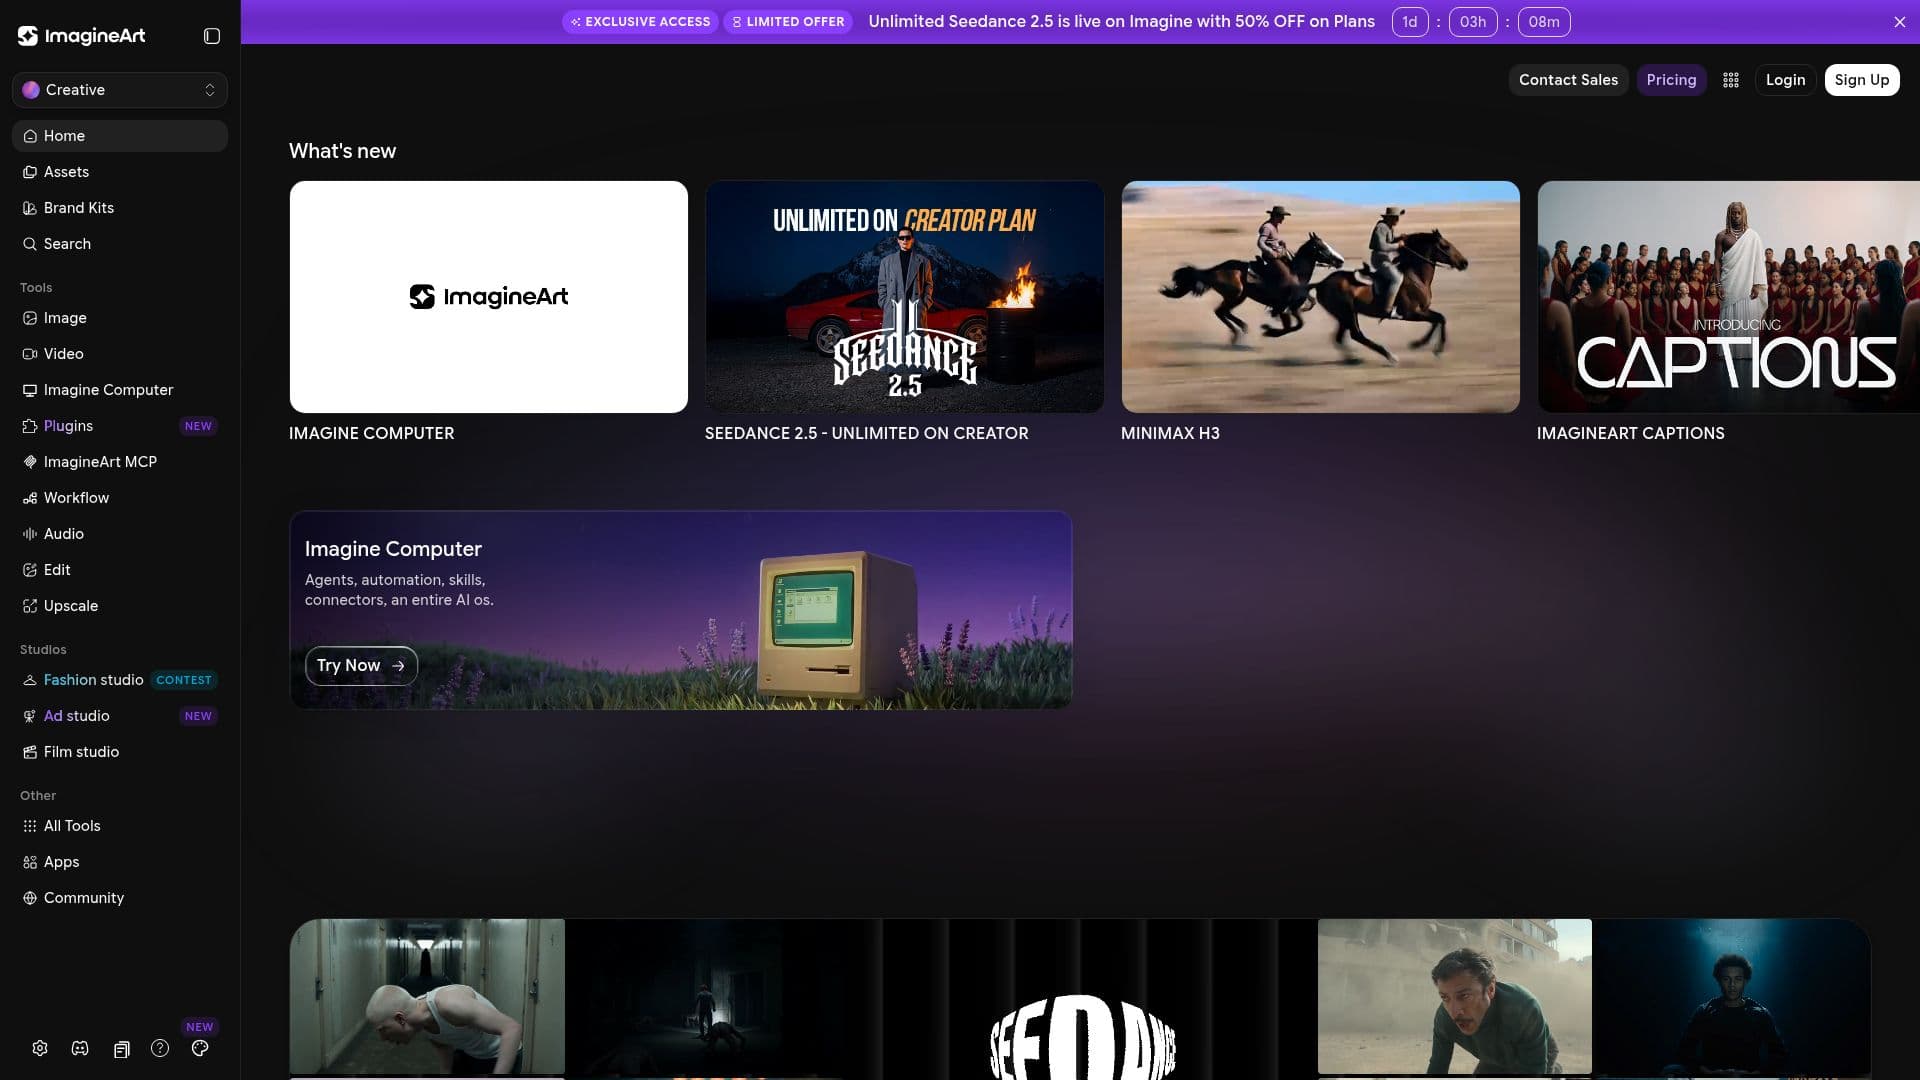1920x1080 pixels.
Task: Select the Image tool
Action: click(120, 318)
